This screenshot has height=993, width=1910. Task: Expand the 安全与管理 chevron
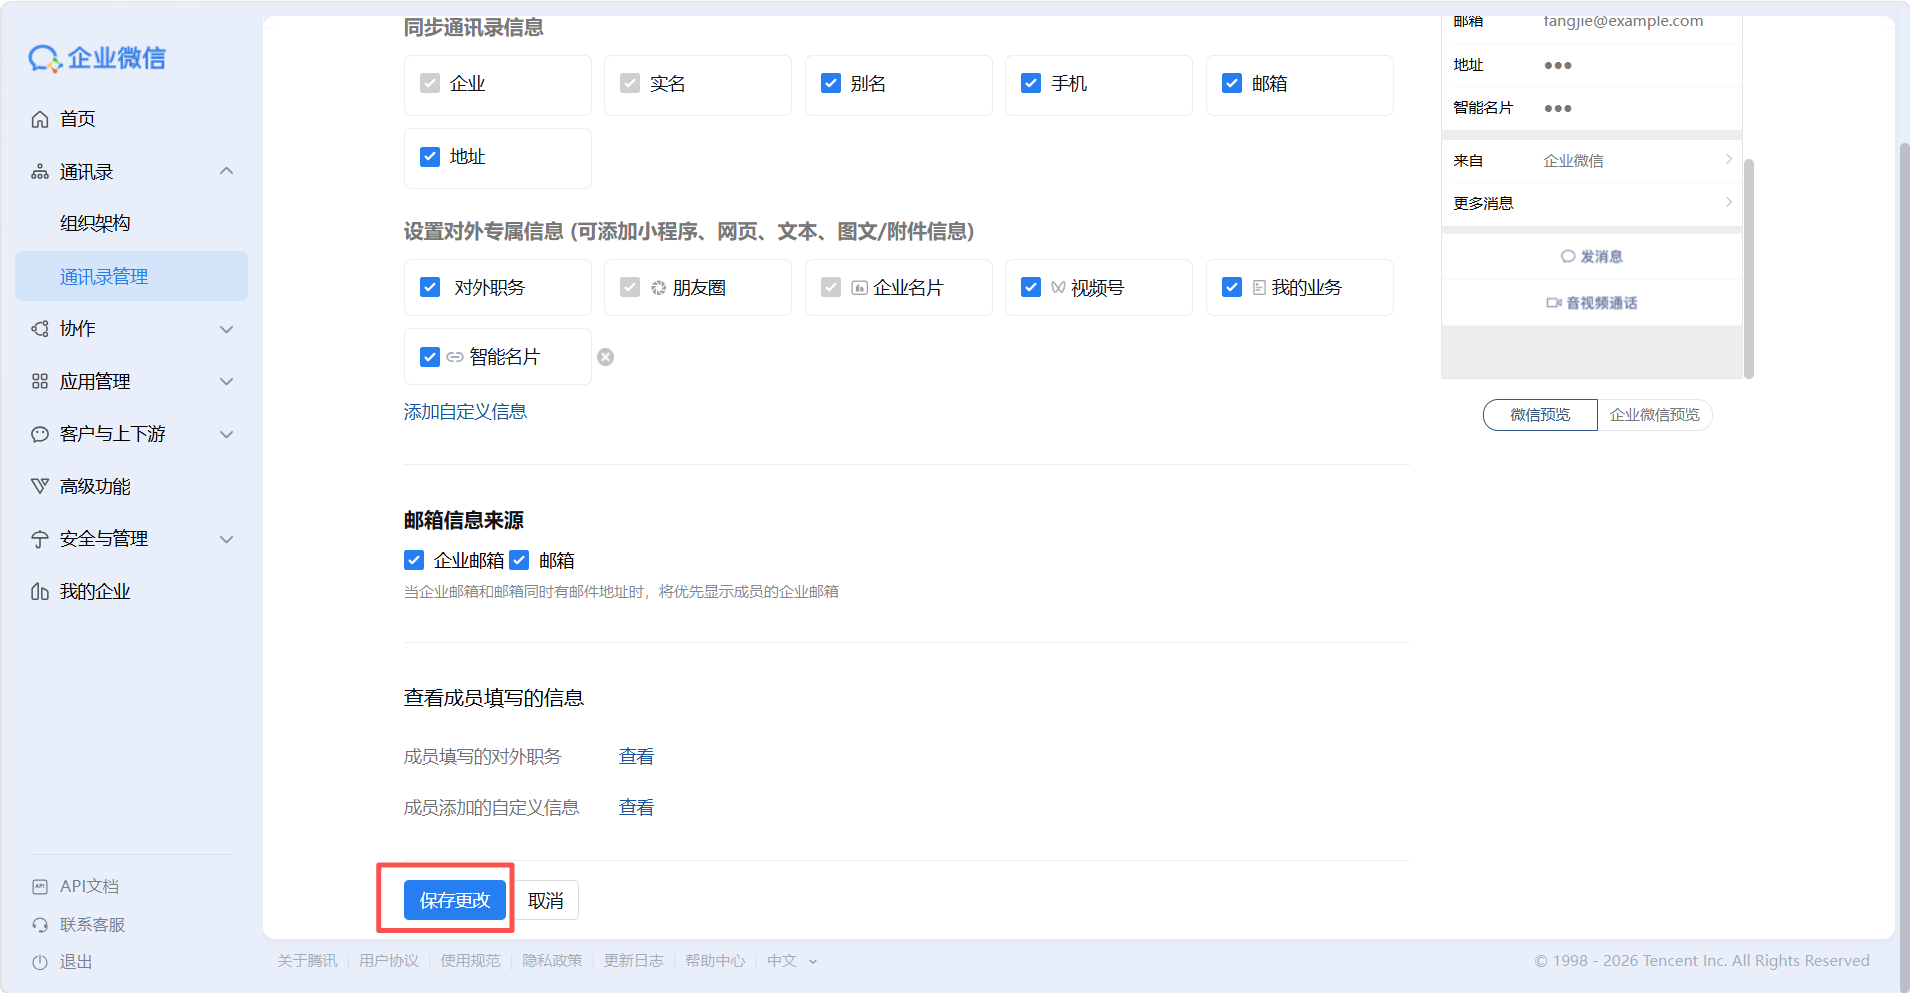pos(227,539)
